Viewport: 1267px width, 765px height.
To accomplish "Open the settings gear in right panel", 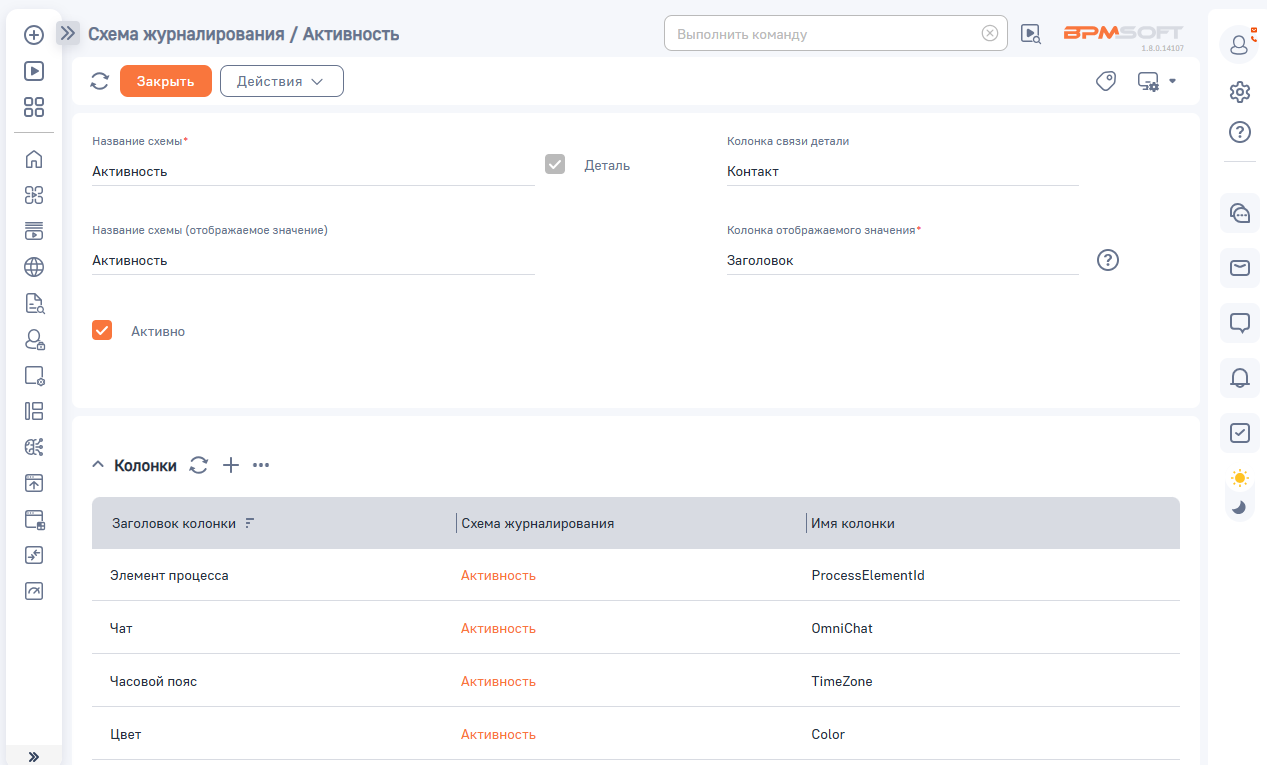I will [1239, 92].
